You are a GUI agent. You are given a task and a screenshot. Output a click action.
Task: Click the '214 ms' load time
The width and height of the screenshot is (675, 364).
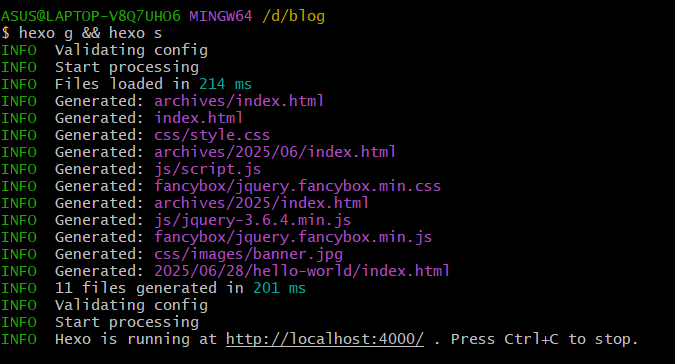tap(225, 84)
